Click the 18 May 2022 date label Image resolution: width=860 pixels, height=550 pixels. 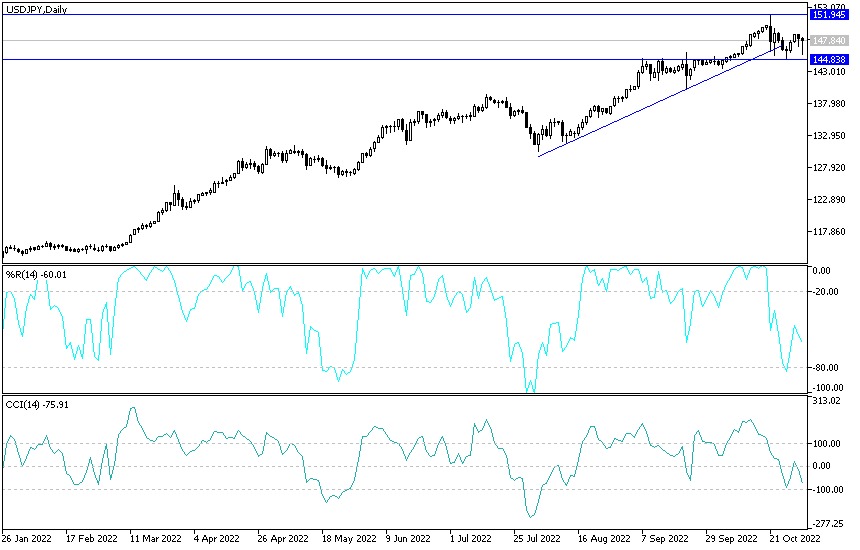(348, 538)
